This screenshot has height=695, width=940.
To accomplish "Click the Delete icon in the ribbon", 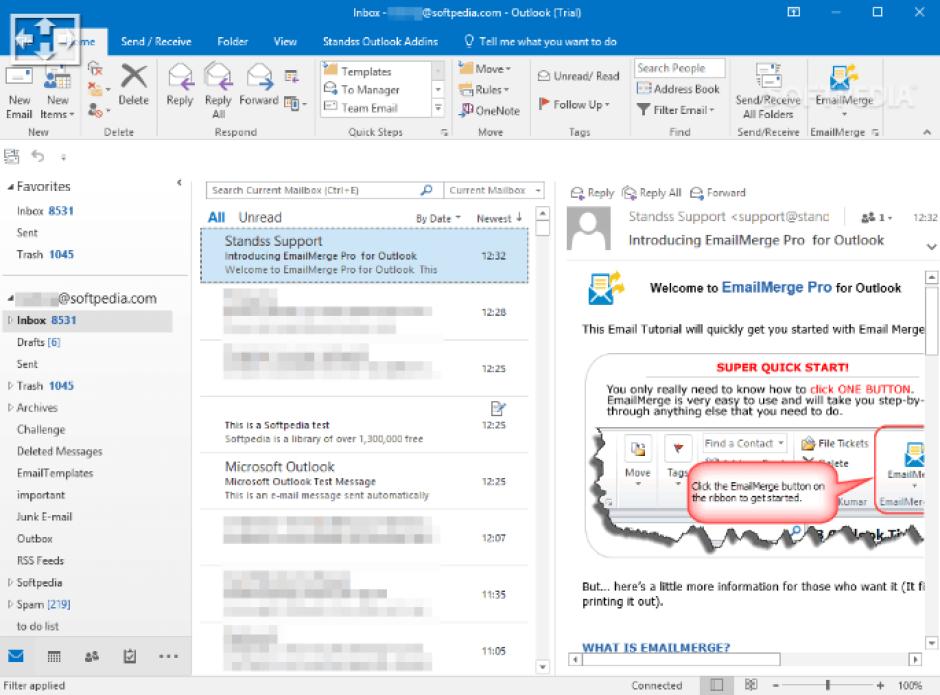I will 134,77.
